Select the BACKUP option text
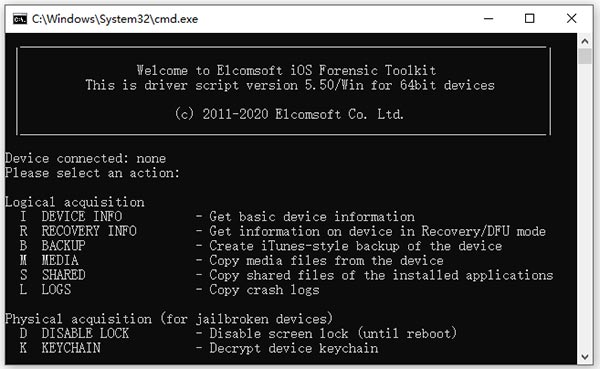 (x=64, y=246)
